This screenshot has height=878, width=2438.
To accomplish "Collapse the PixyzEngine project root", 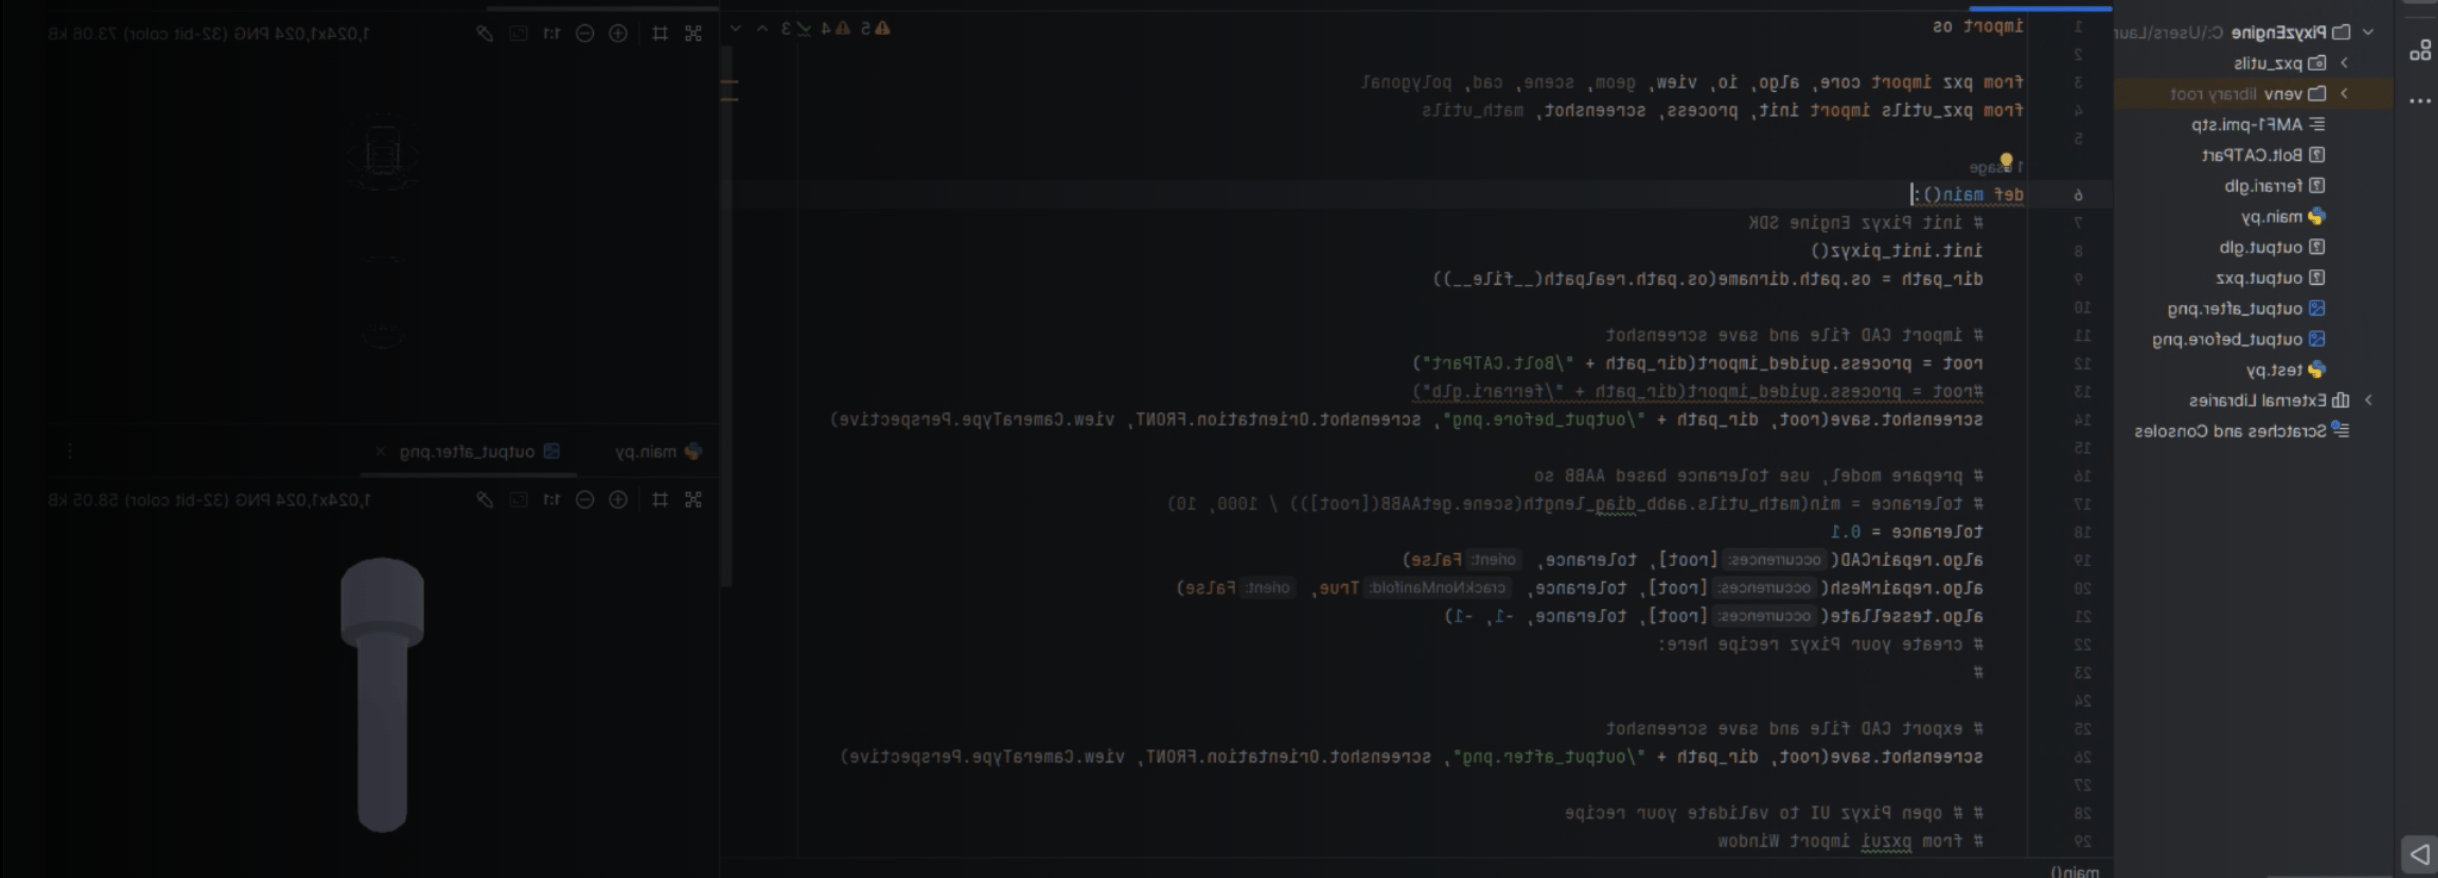I will 2368,32.
